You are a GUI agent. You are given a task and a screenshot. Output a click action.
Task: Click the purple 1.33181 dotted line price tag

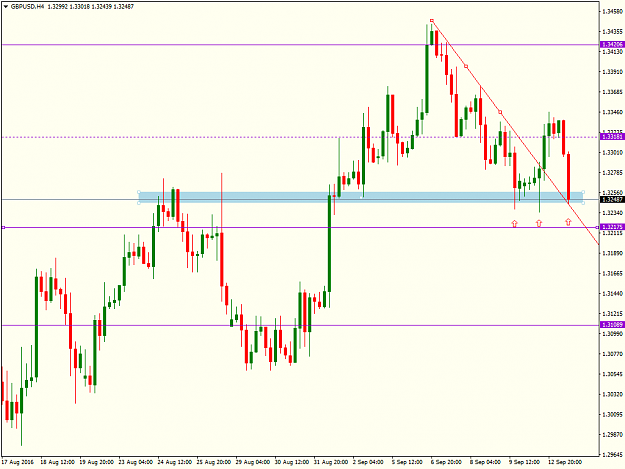pos(612,137)
